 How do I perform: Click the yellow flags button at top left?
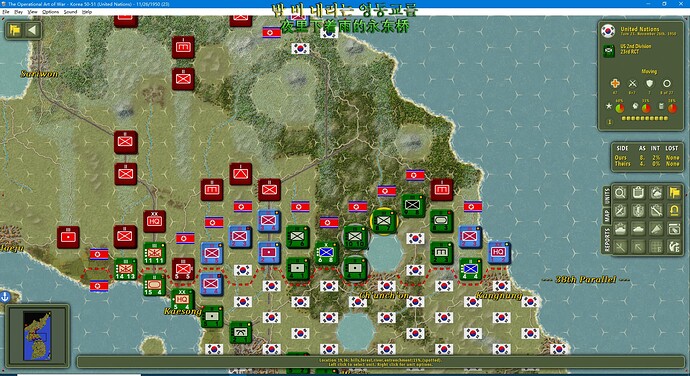click(x=15, y=30)
